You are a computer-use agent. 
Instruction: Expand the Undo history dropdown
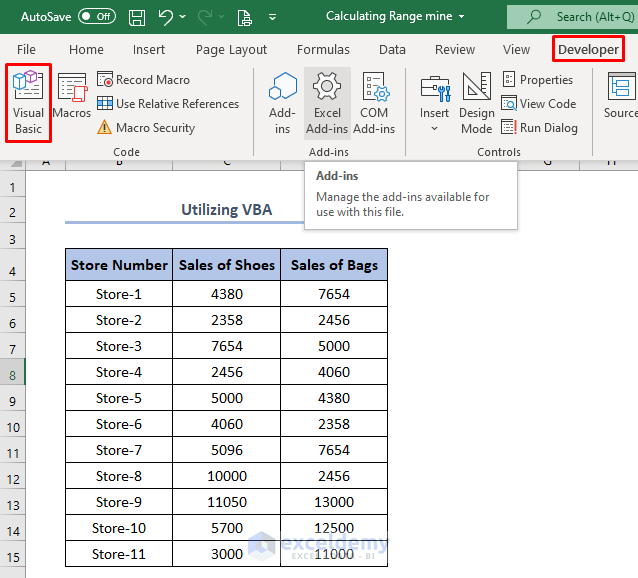(x=183, y=17)
